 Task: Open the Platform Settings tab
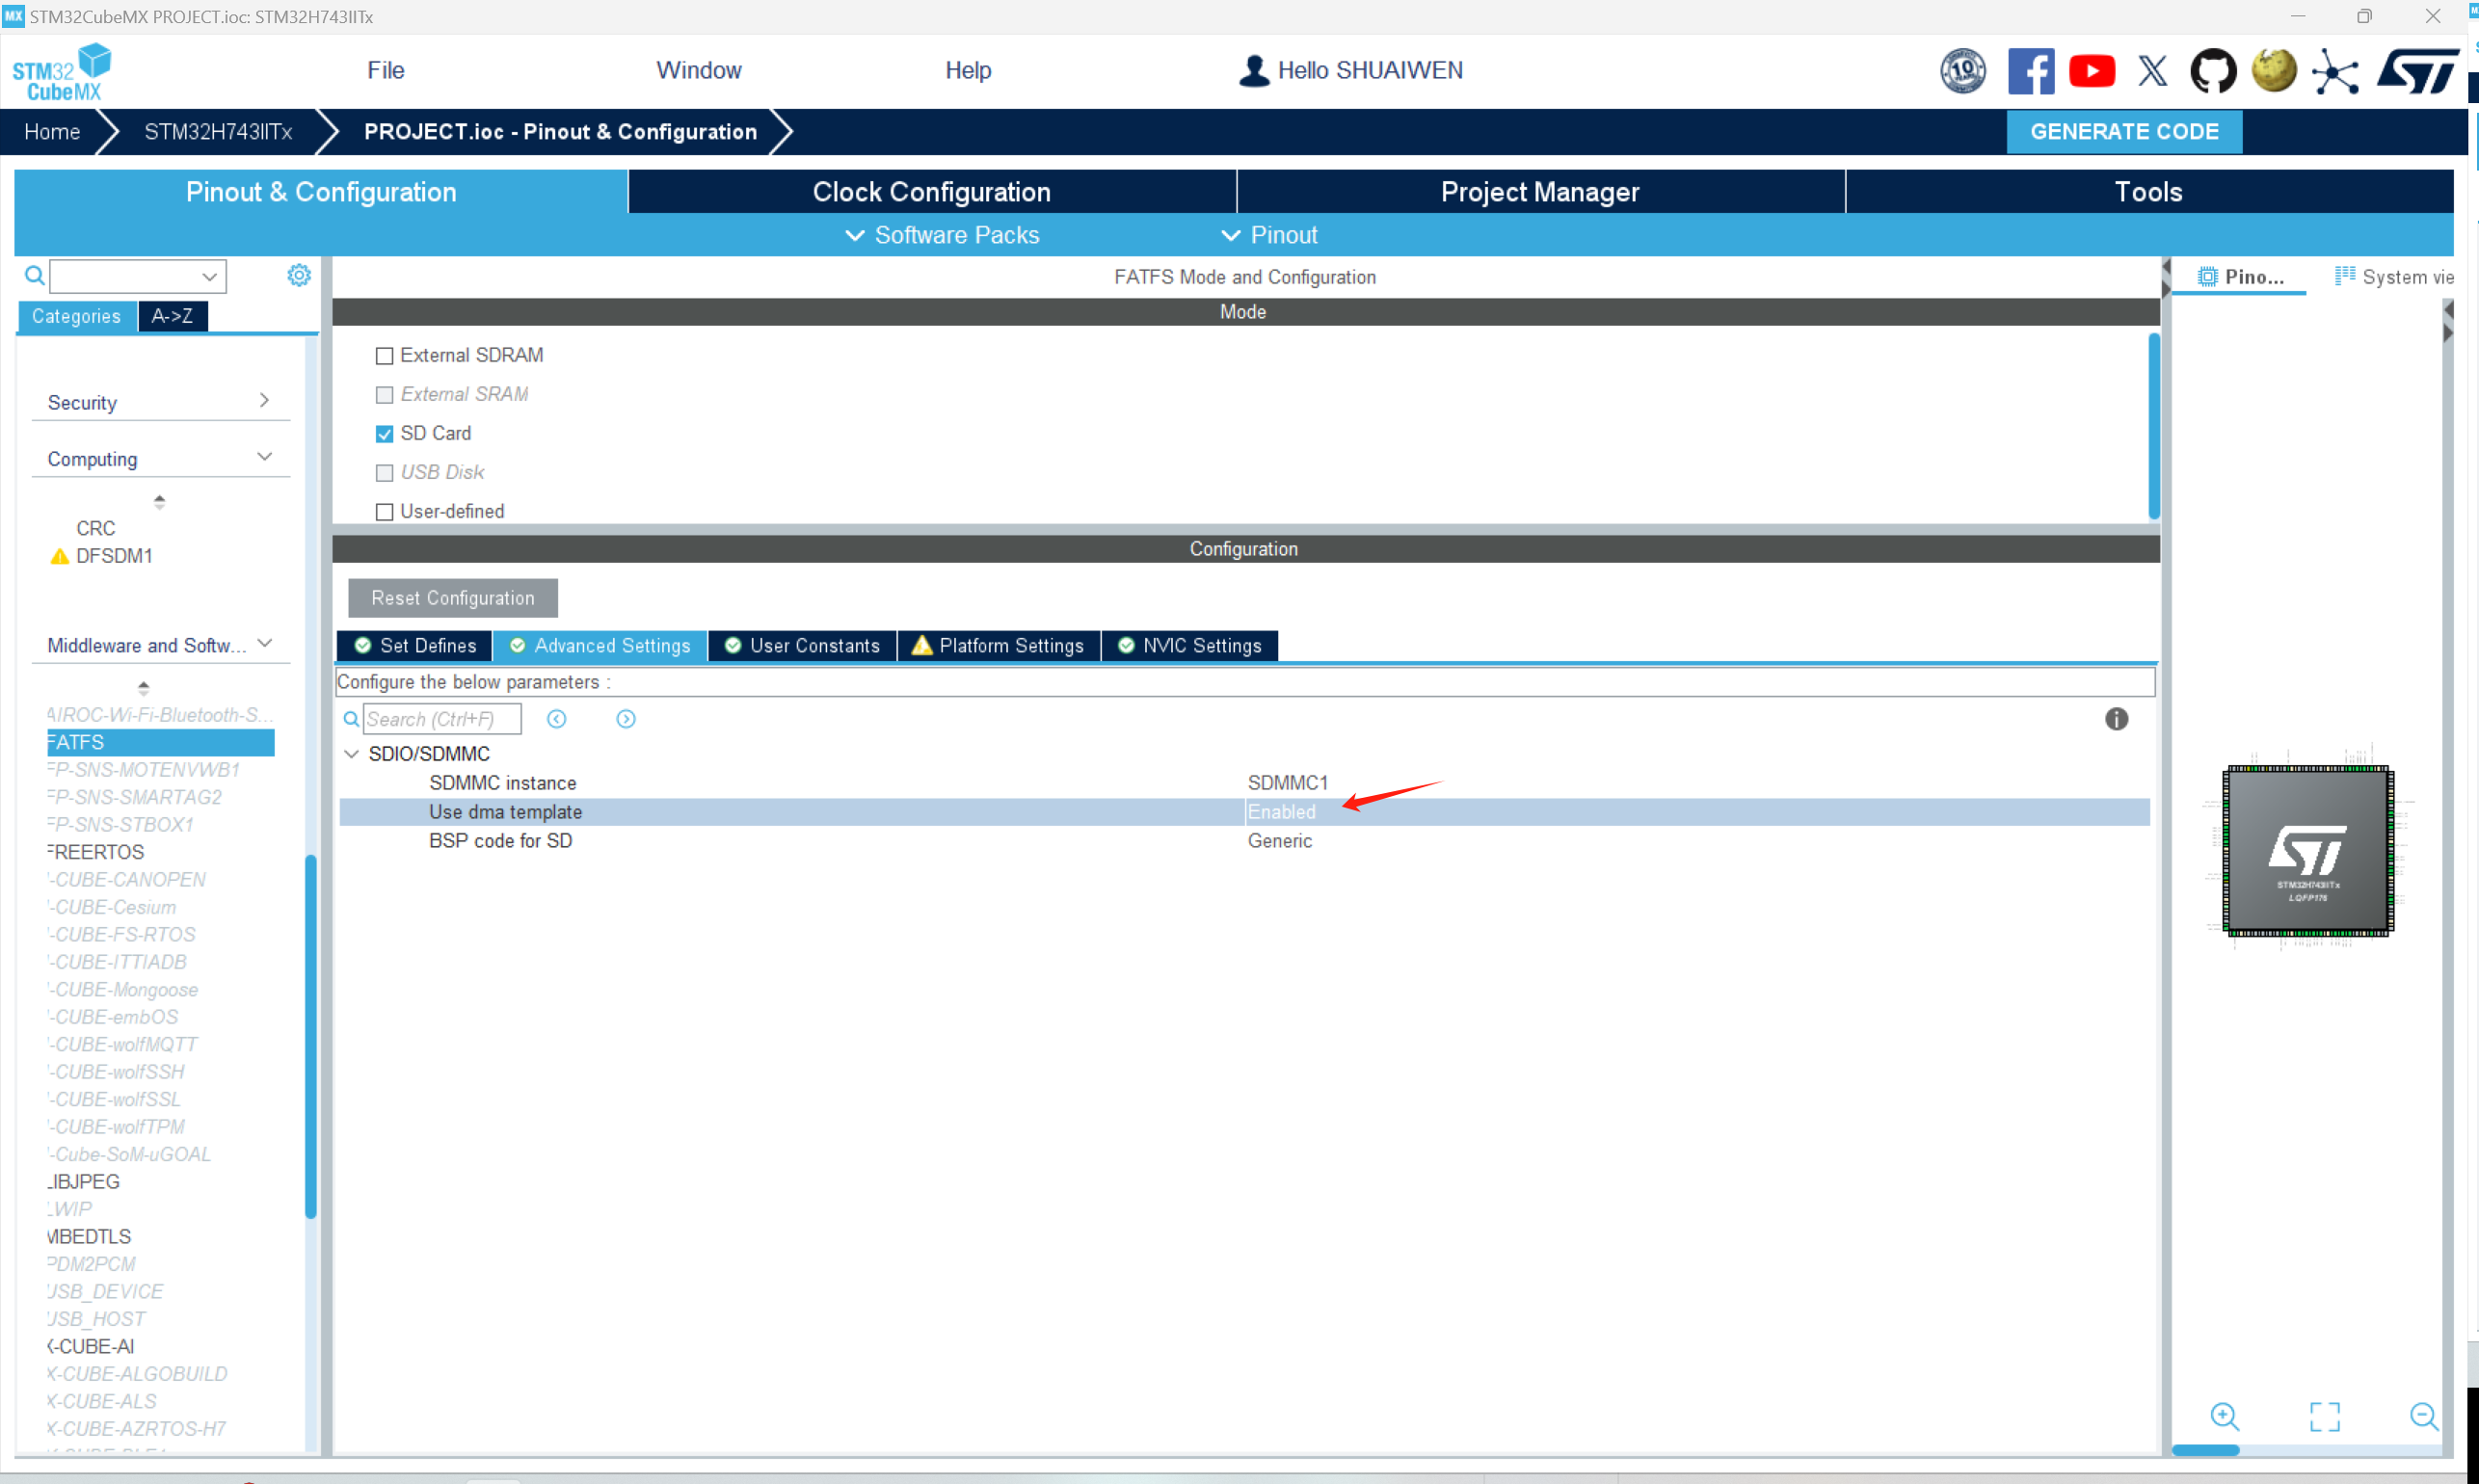click(998, 646)
